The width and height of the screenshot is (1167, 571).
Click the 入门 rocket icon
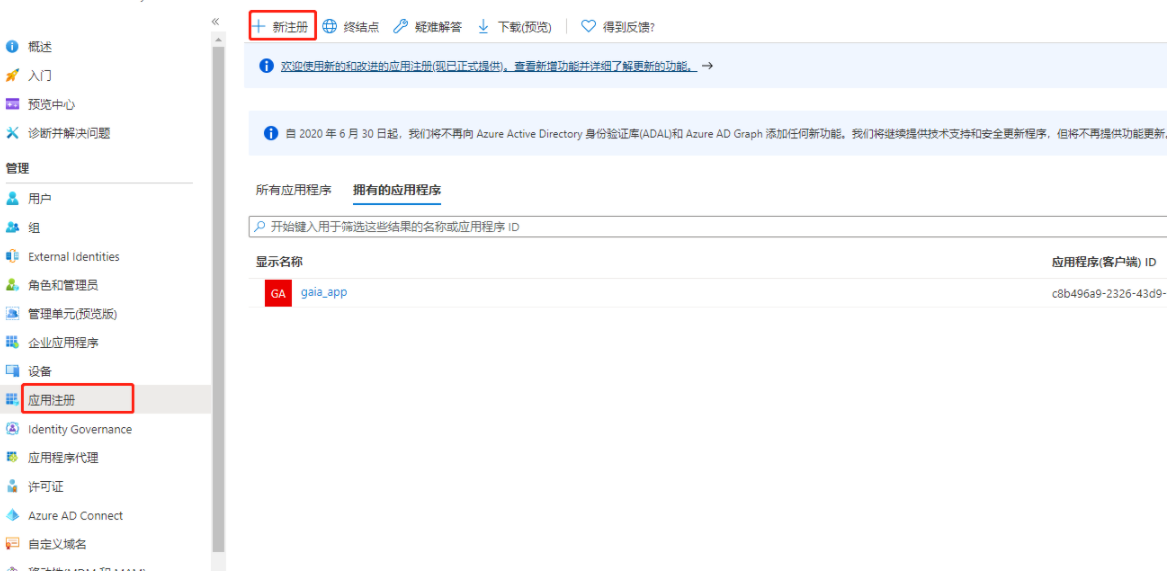pos(11,76)
